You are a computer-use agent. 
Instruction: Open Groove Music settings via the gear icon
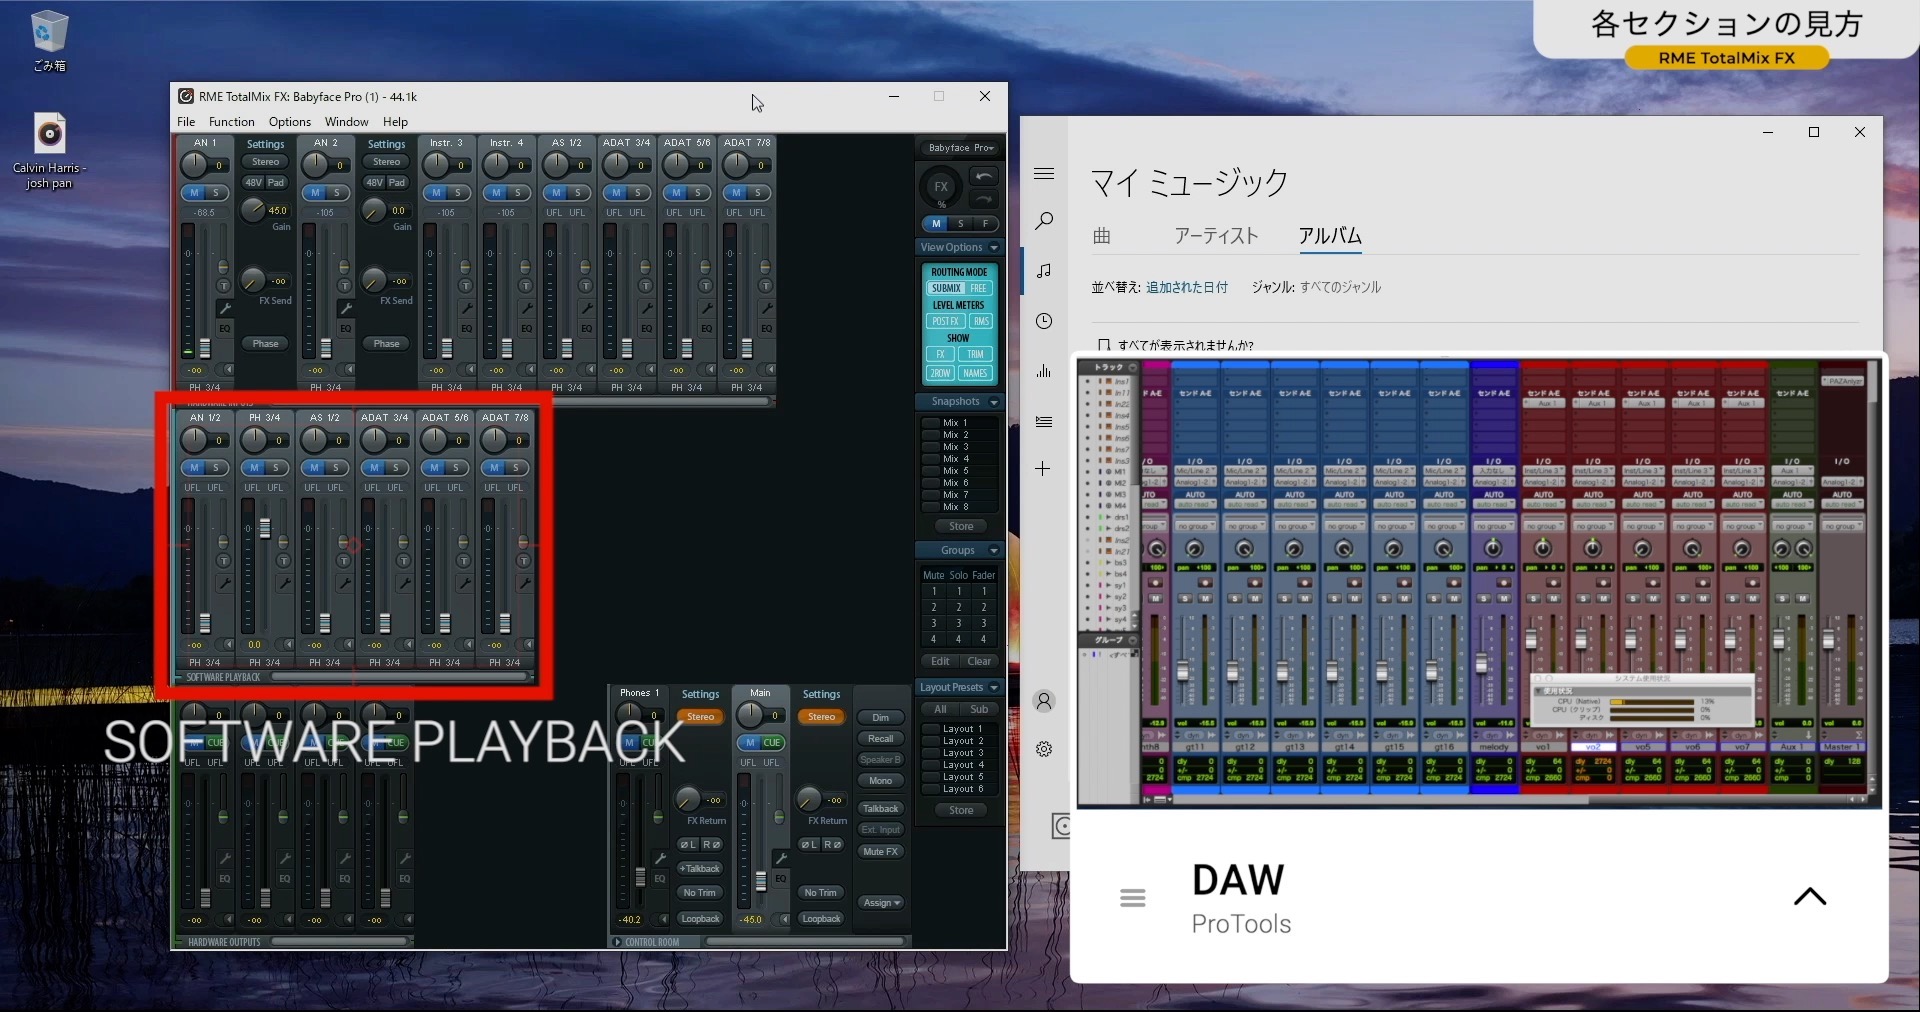(x=1044, y=748)
